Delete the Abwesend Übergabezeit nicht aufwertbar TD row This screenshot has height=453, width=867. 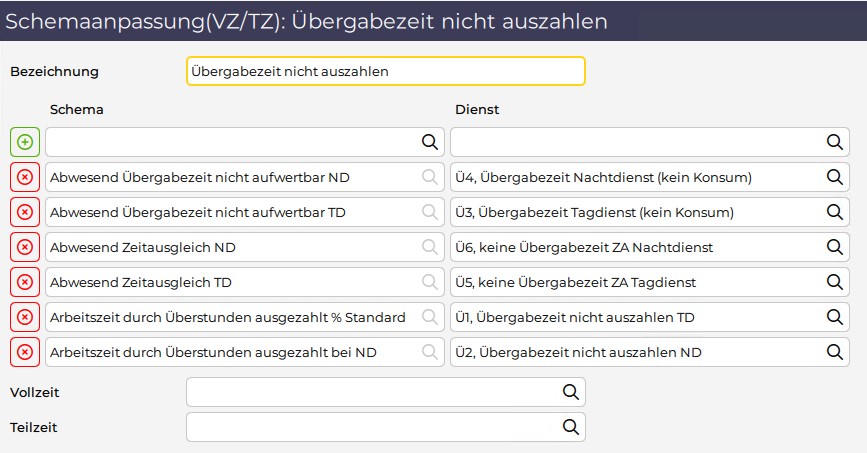[25, 212]
